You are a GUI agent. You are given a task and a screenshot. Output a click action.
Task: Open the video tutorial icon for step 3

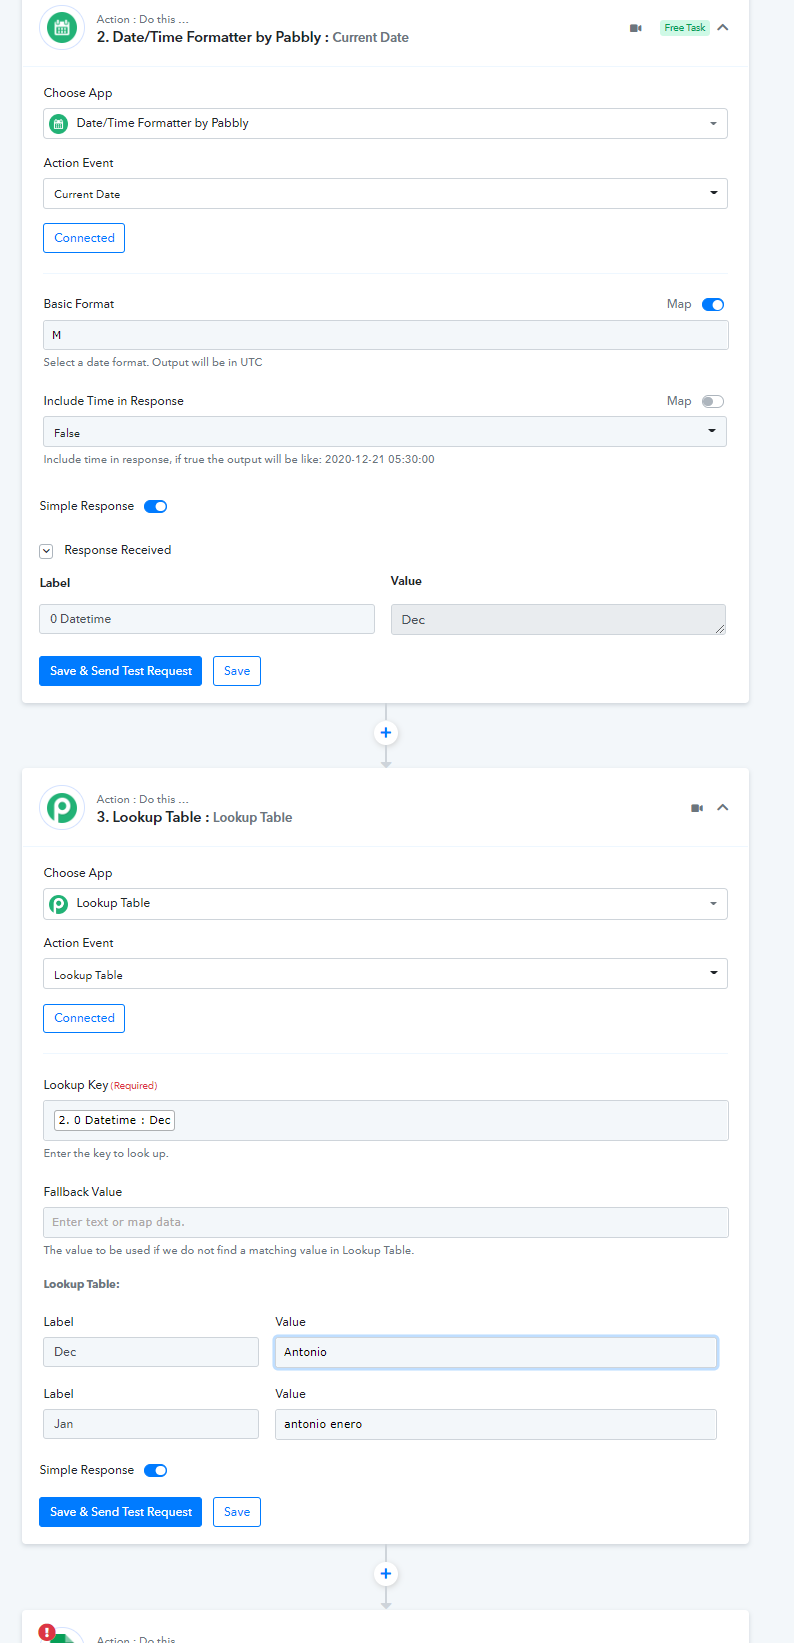coord(697,808)
